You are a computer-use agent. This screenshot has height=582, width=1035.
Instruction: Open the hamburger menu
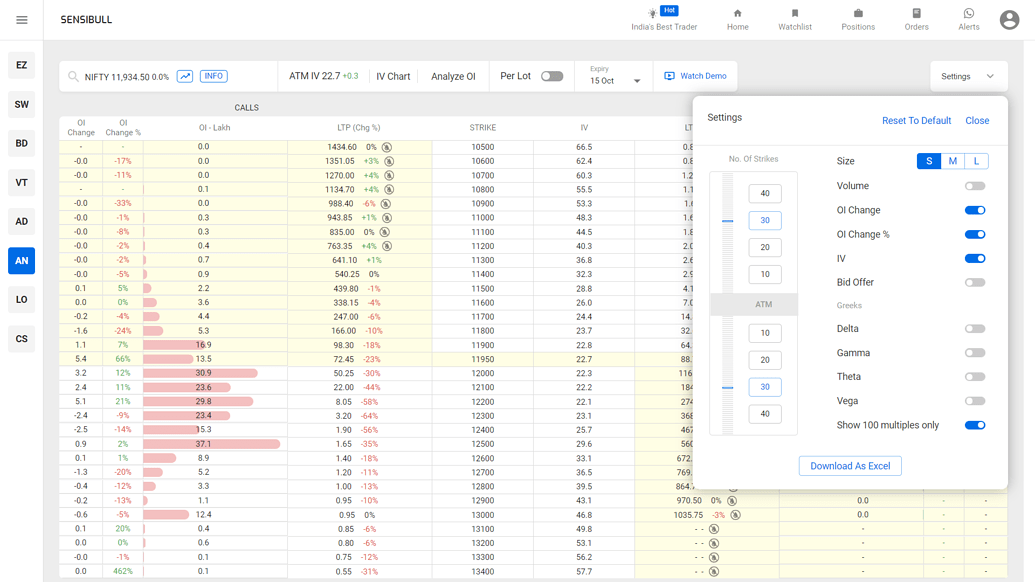point(22,20)
